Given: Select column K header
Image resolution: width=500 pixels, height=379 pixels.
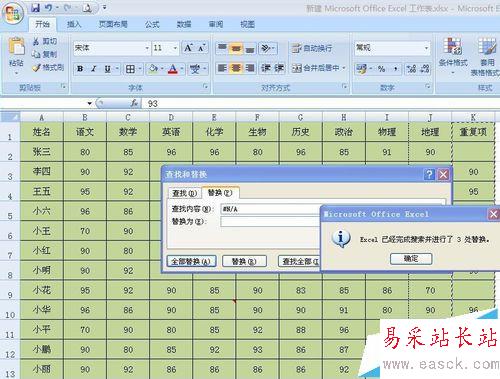Looking at the screenshot, I should click(473, 117).
